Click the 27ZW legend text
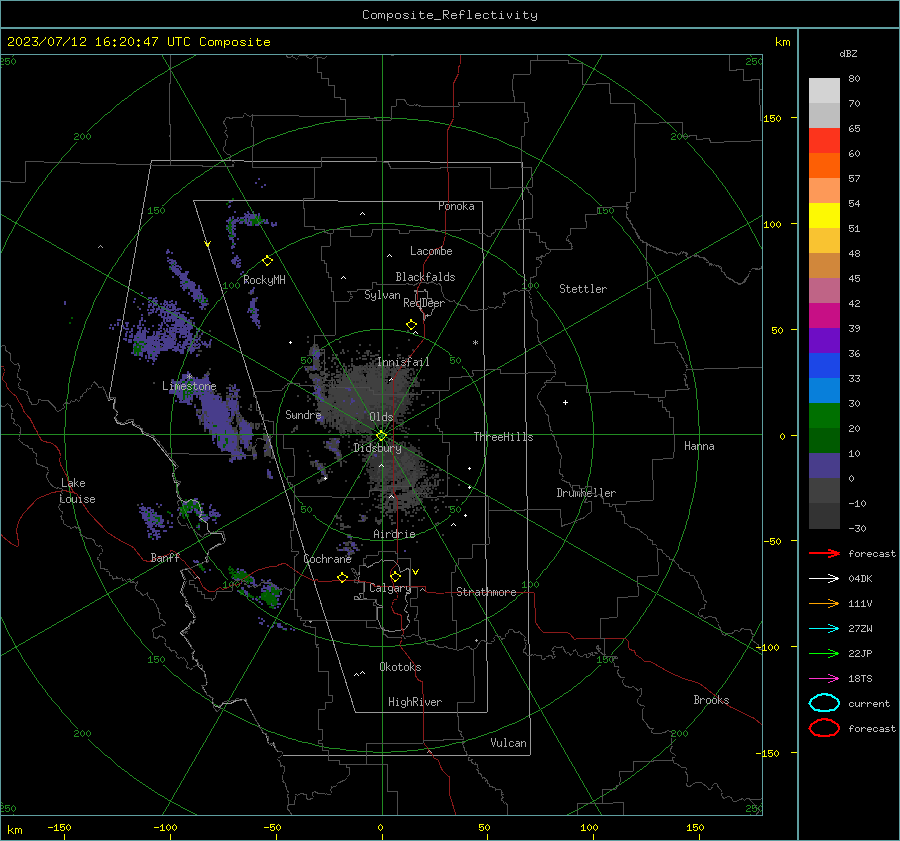This screenshot has width=900, height=841. tap(860, 629)
